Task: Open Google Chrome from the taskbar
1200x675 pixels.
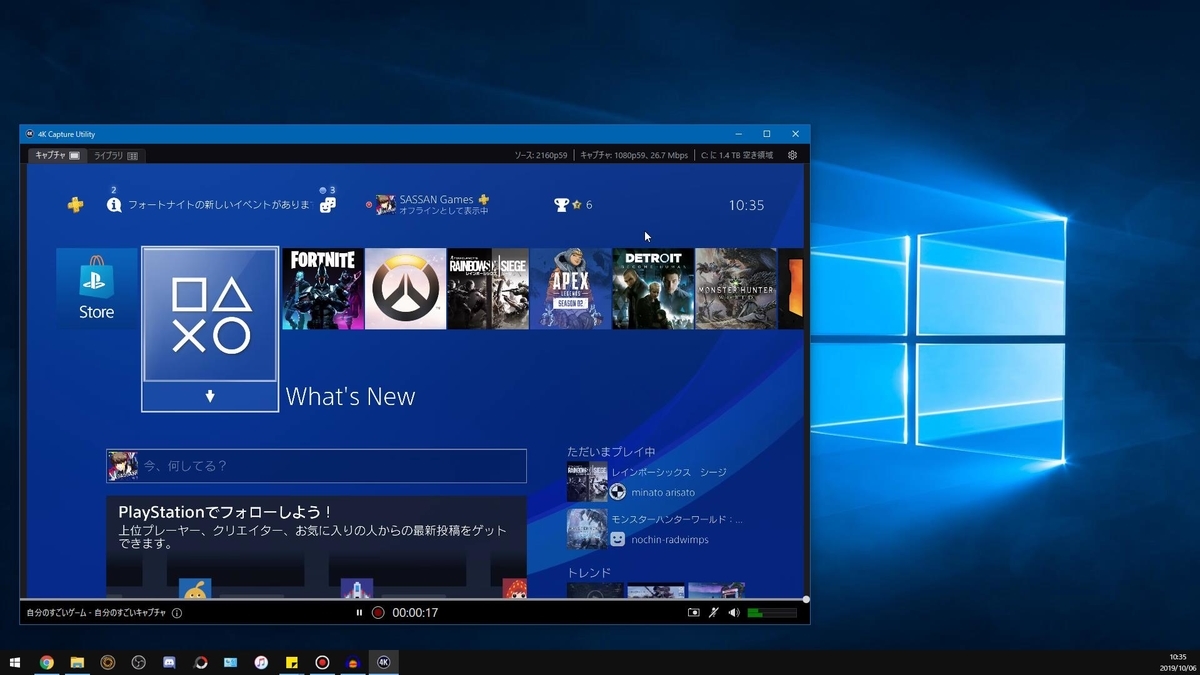Action: click(46, 662)
